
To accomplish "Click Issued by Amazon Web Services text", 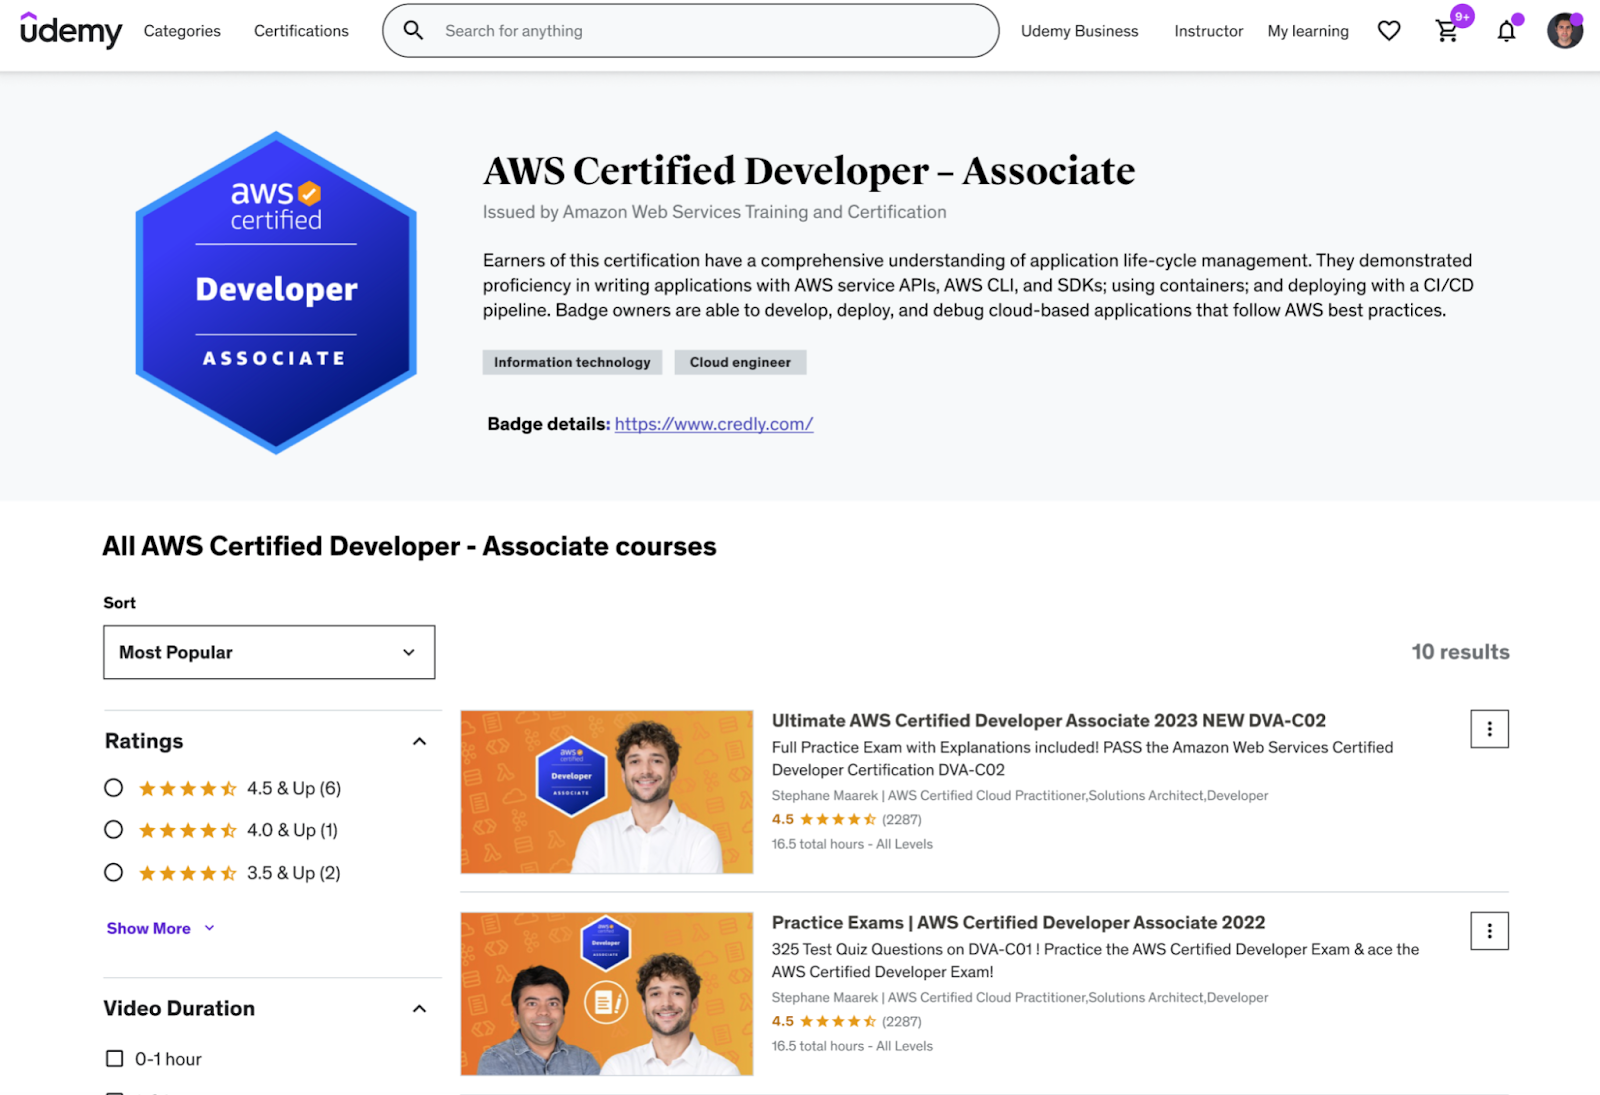I will 714,212.
